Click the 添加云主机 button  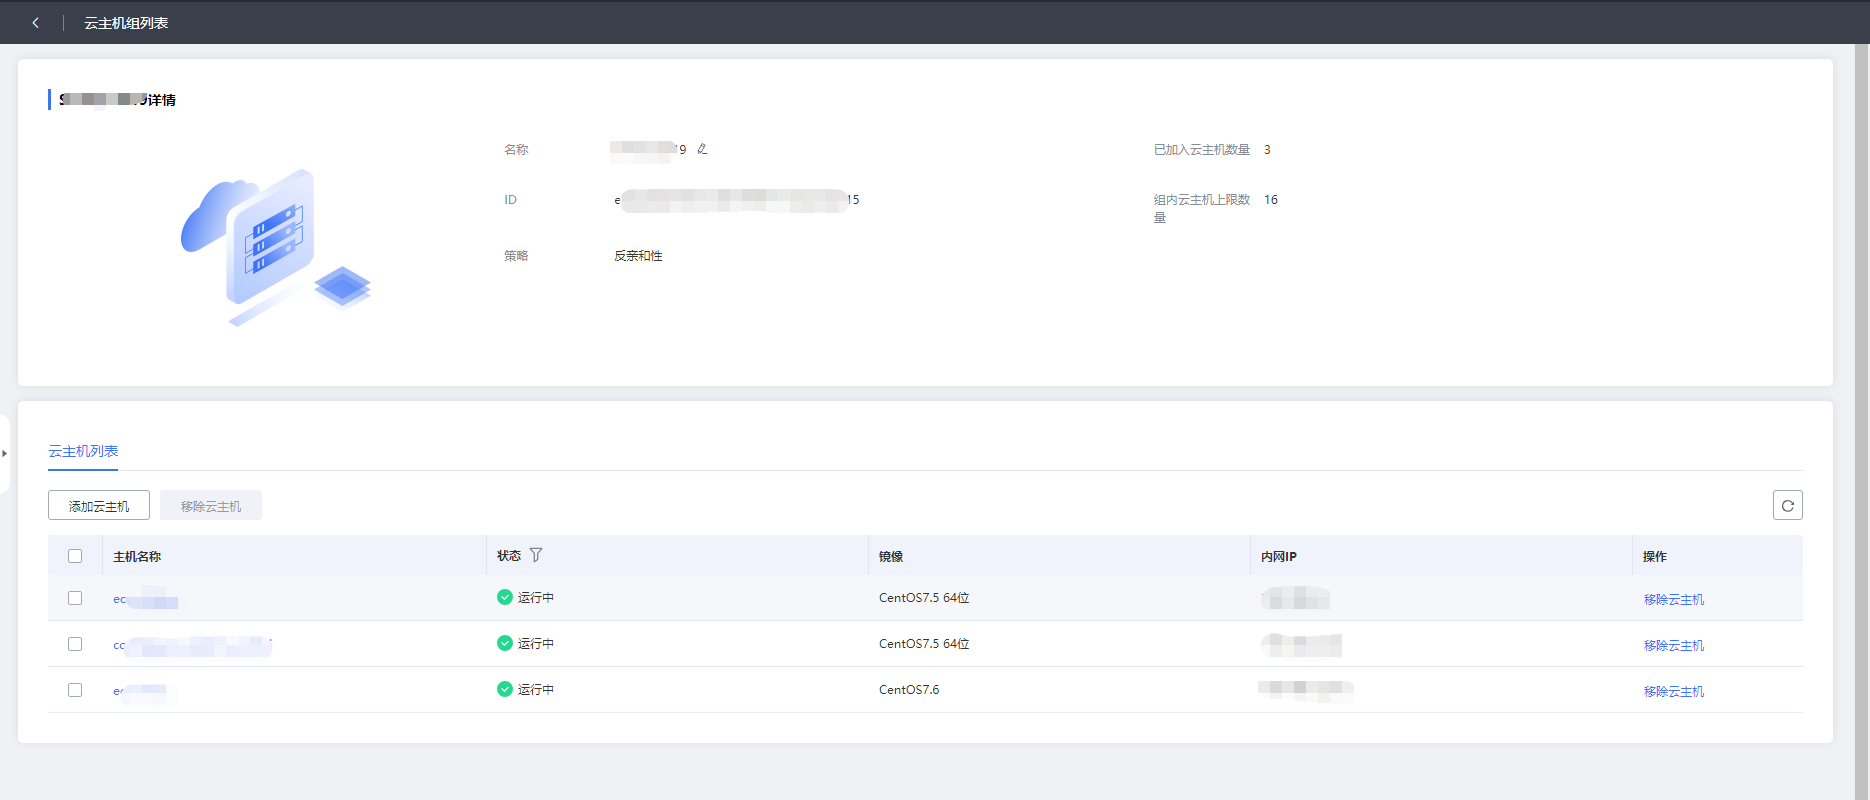(x=99, y=505)
